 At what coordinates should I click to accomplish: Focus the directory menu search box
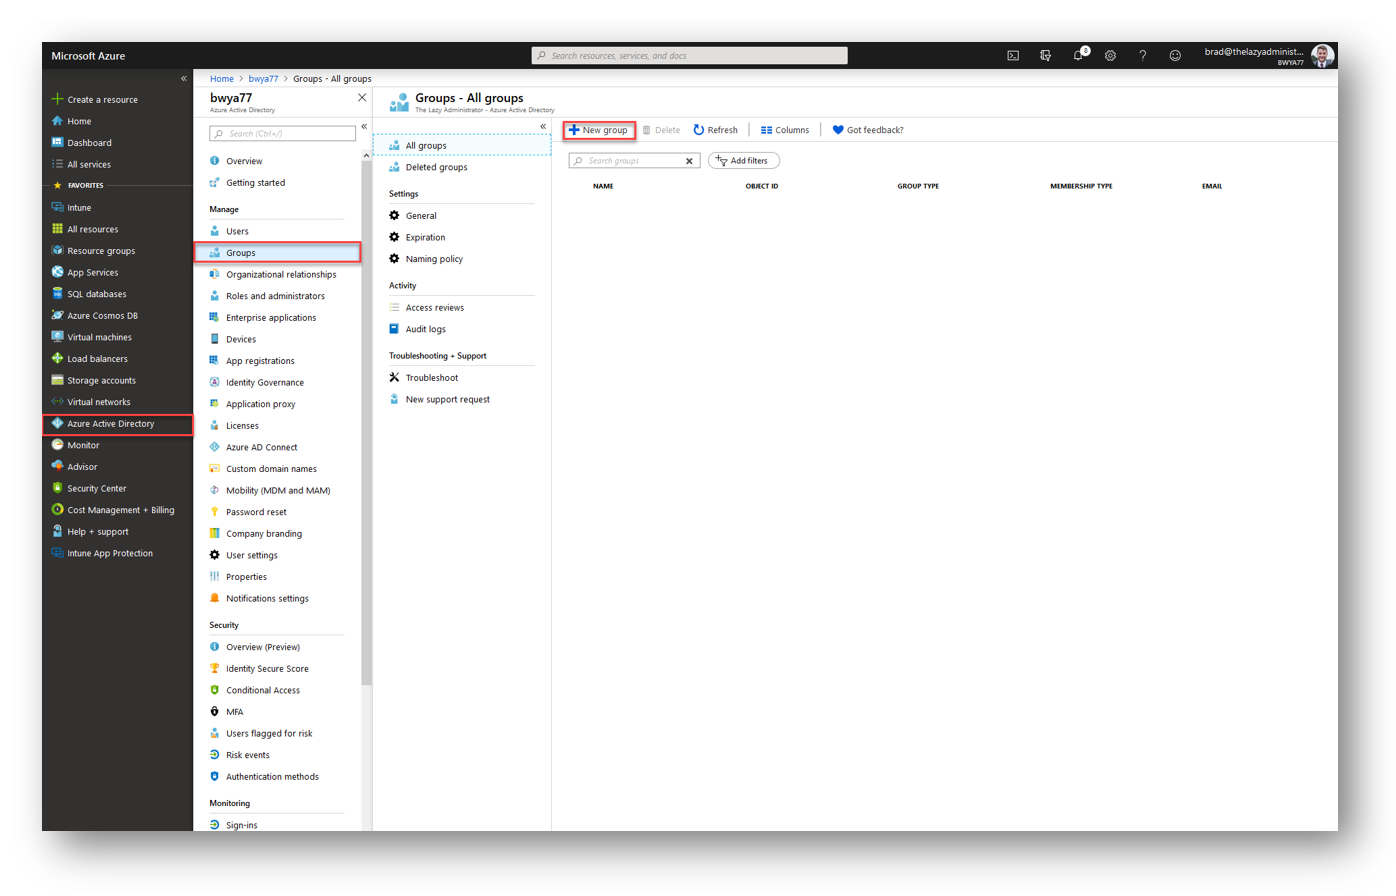click(x=282, y=133)
